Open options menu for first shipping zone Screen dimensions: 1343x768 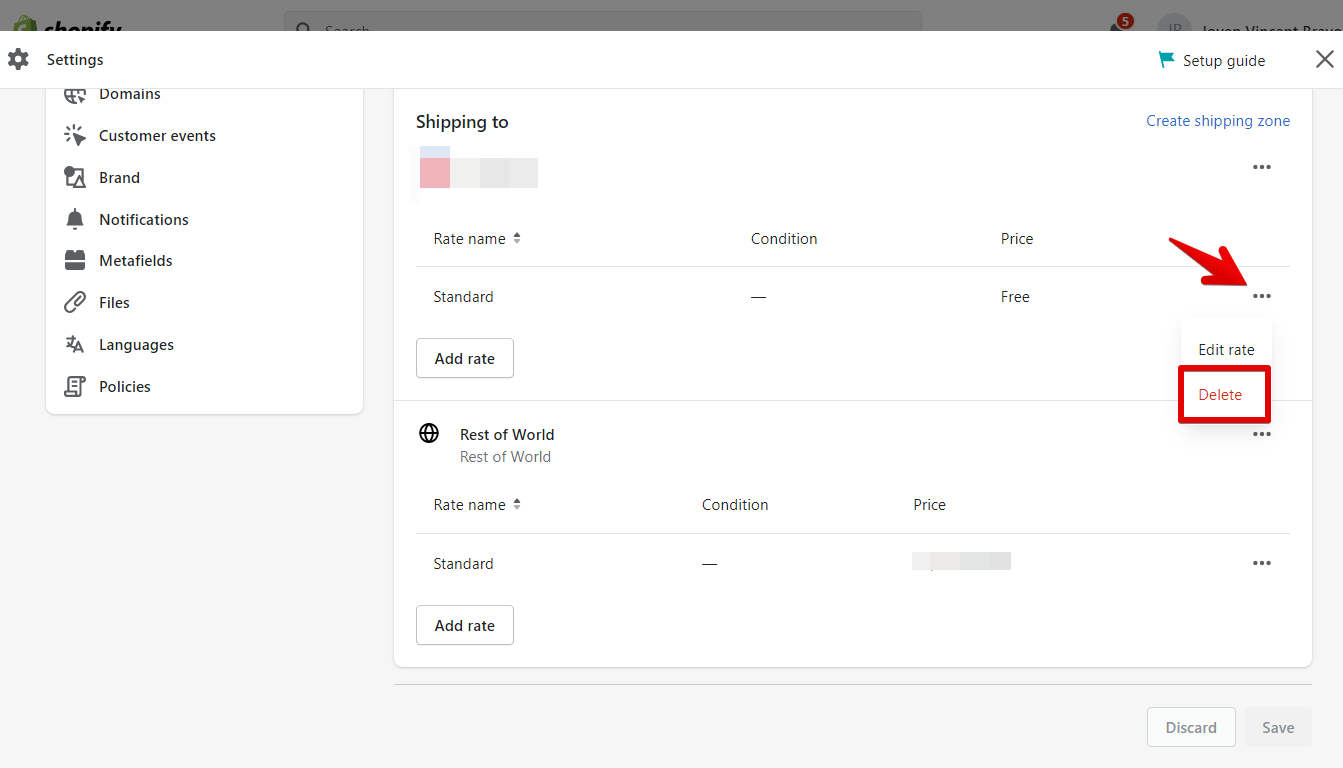[1261, 167]
